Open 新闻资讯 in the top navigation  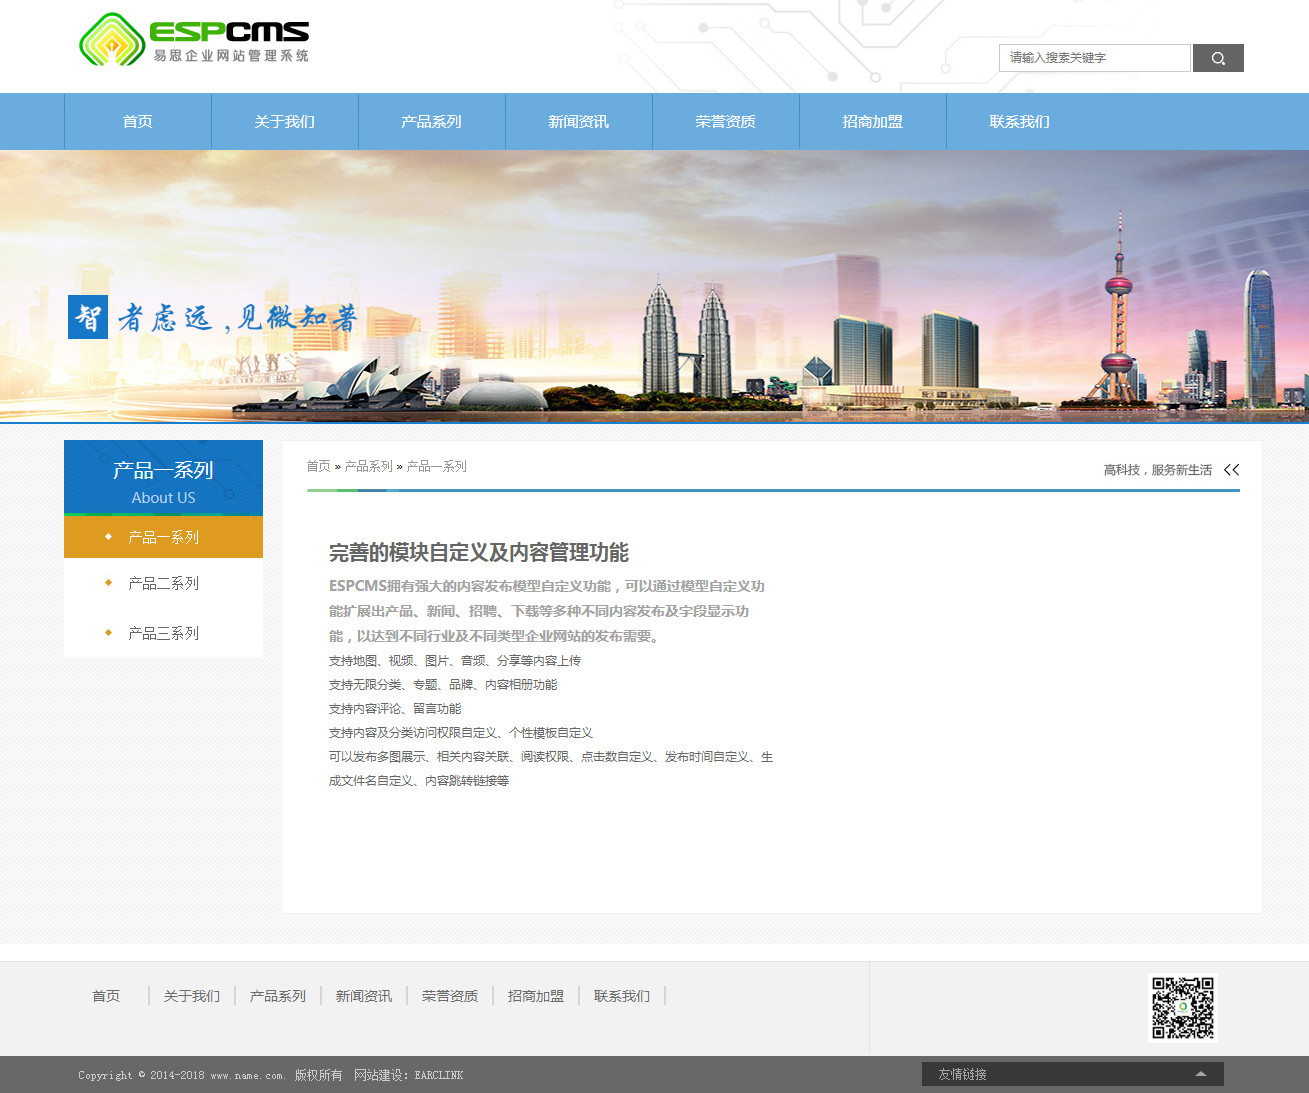coord(579,122)
